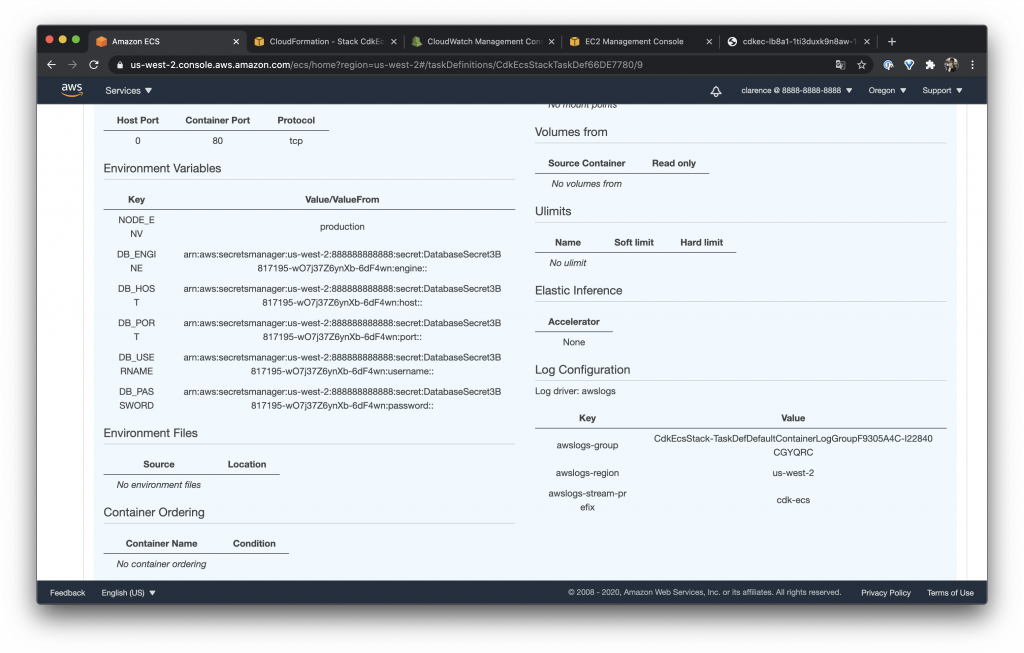The height and width of the screenshot is (653, 1024).
Task: Click the AWS logo home icon
Action: coord(72,90)
